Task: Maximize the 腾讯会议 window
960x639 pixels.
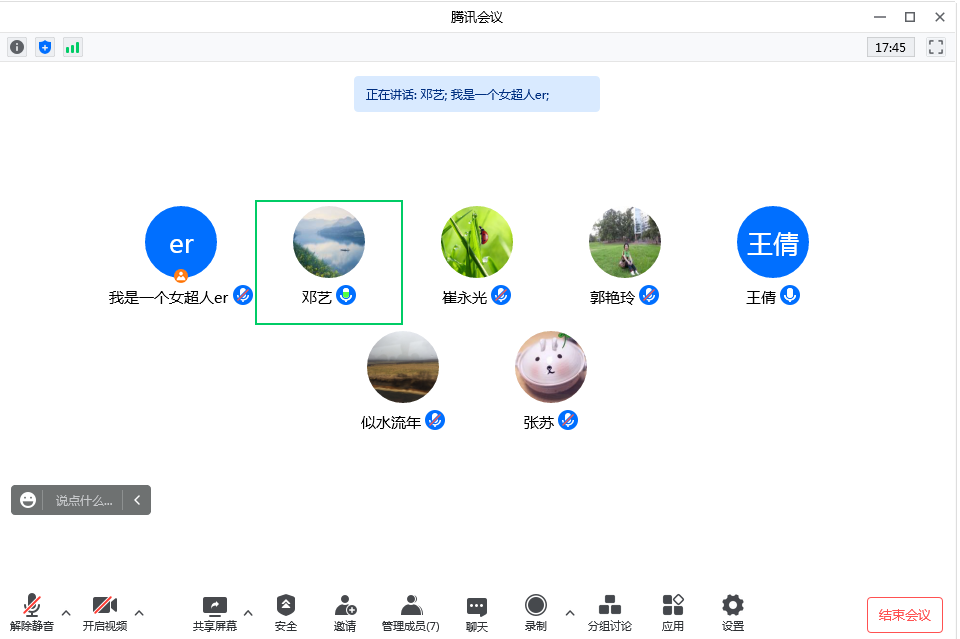Action: (x=910, y=17)
